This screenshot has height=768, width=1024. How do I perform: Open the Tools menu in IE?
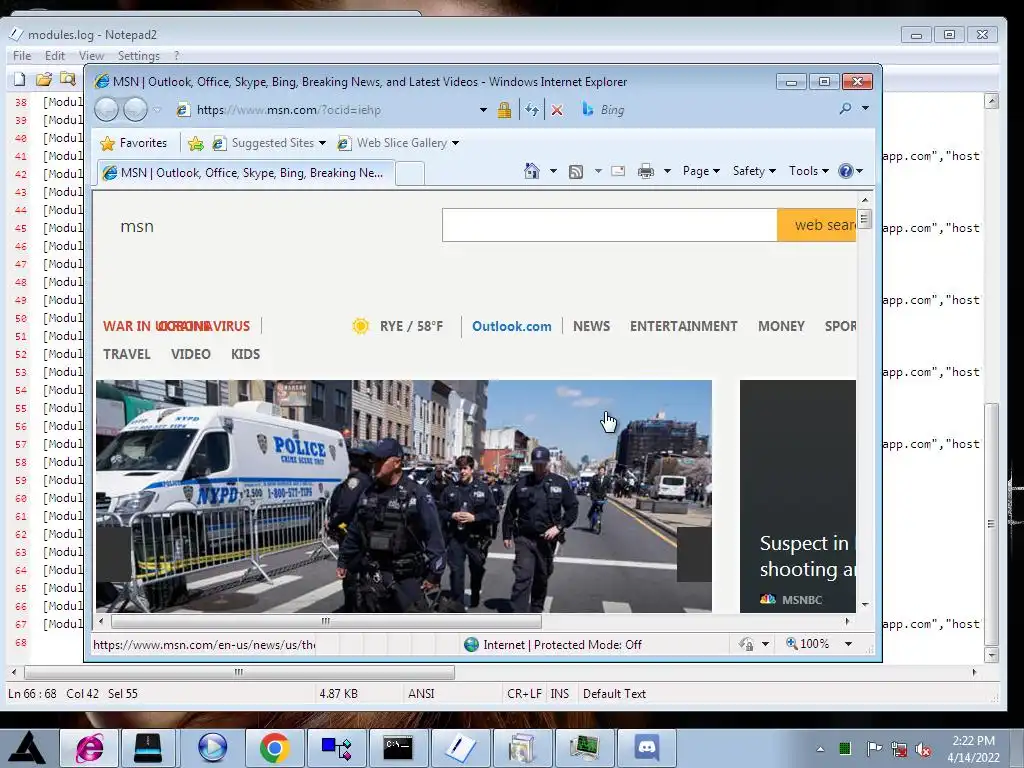(x=808, y=171)
